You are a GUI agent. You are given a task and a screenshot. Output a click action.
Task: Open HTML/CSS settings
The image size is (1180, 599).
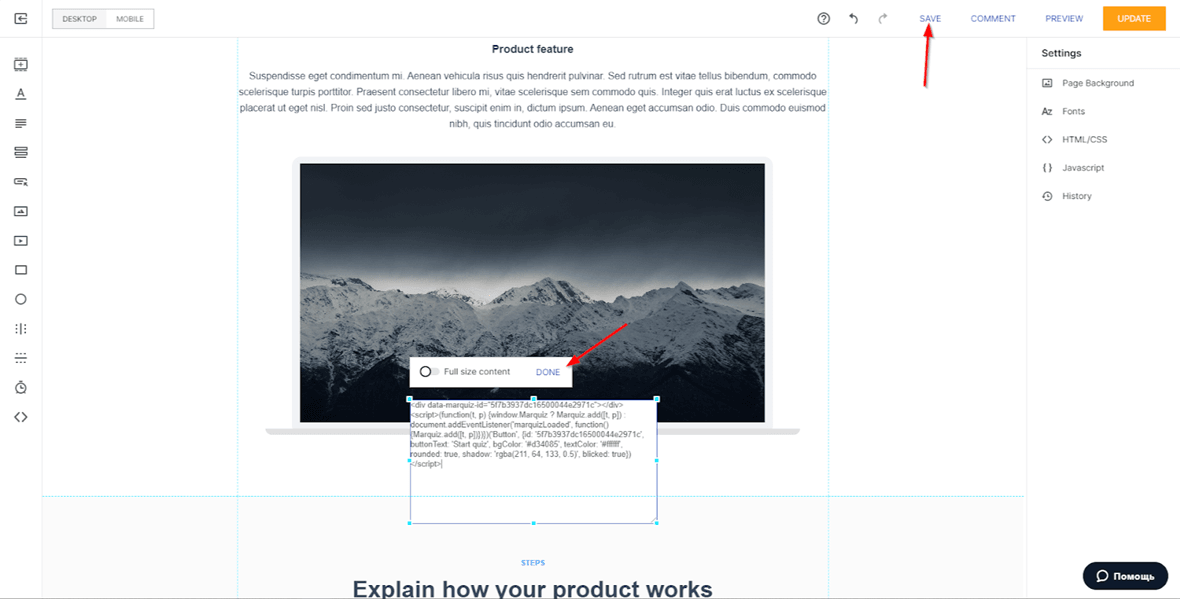pos(1084,139)
